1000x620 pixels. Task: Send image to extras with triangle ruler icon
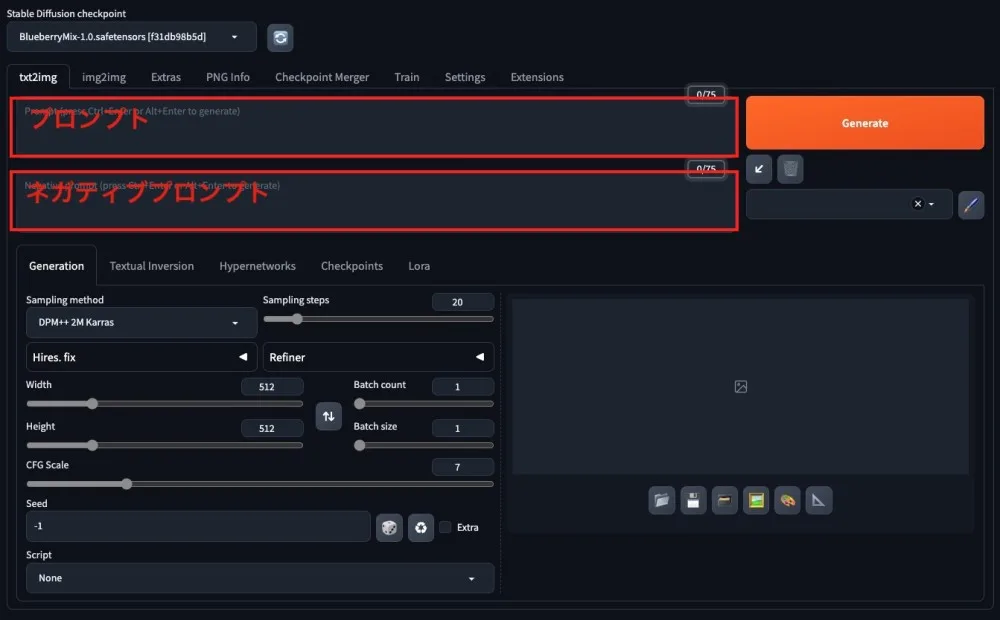(819, 501)
